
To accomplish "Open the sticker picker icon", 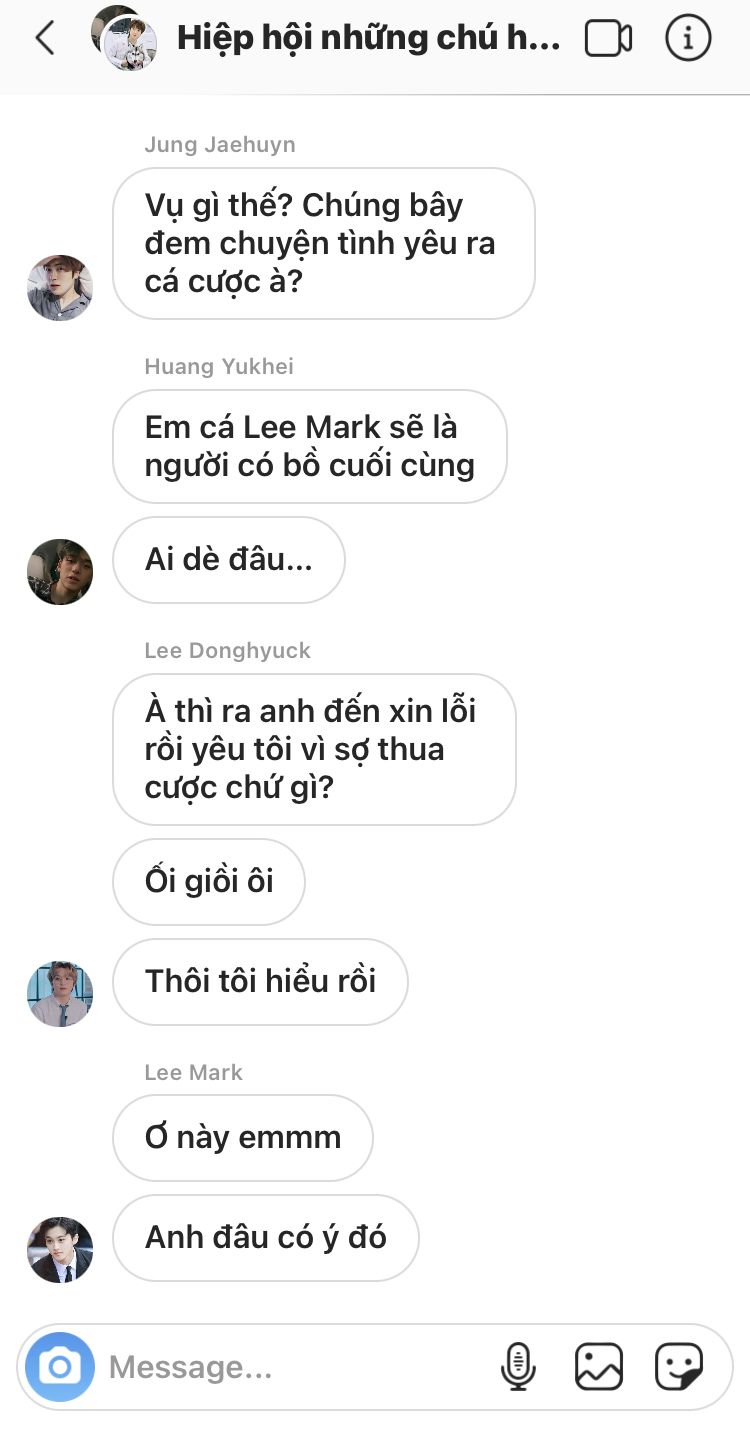I will coord(679,1367).
